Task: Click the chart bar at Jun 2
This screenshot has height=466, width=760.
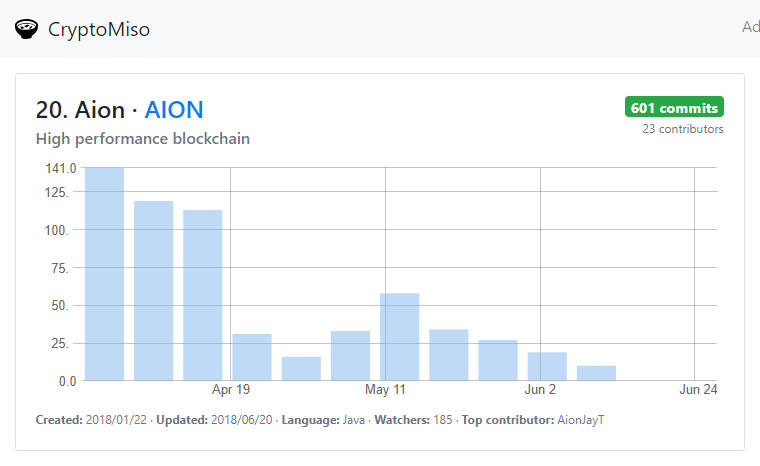Action: (x=547, y=366)
